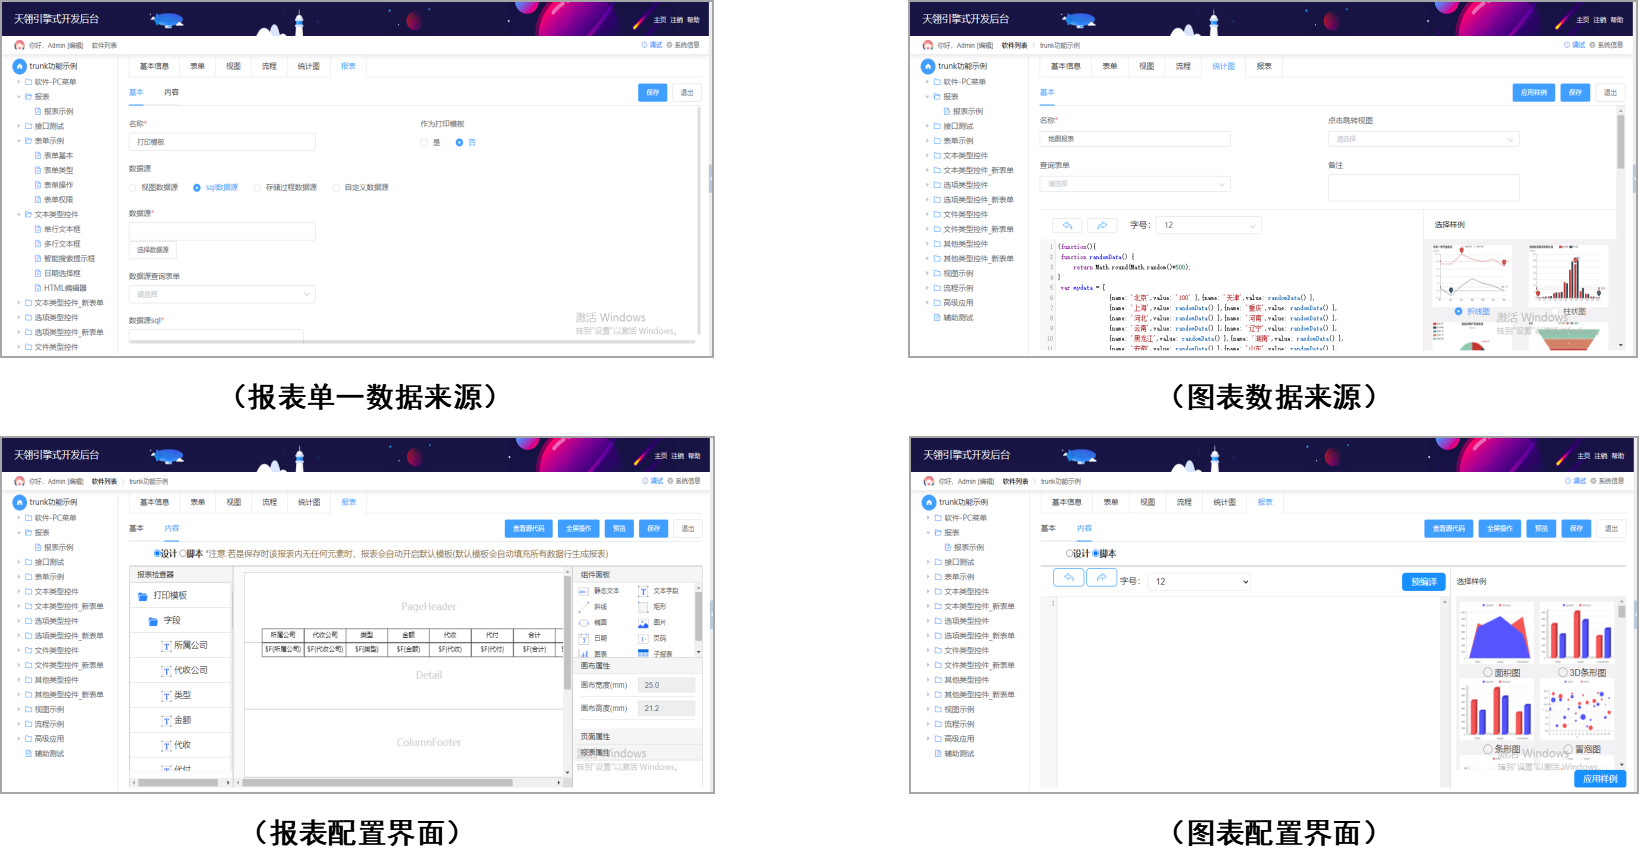
Task: Click the 选择数据源 button
Action: point(152,250)
